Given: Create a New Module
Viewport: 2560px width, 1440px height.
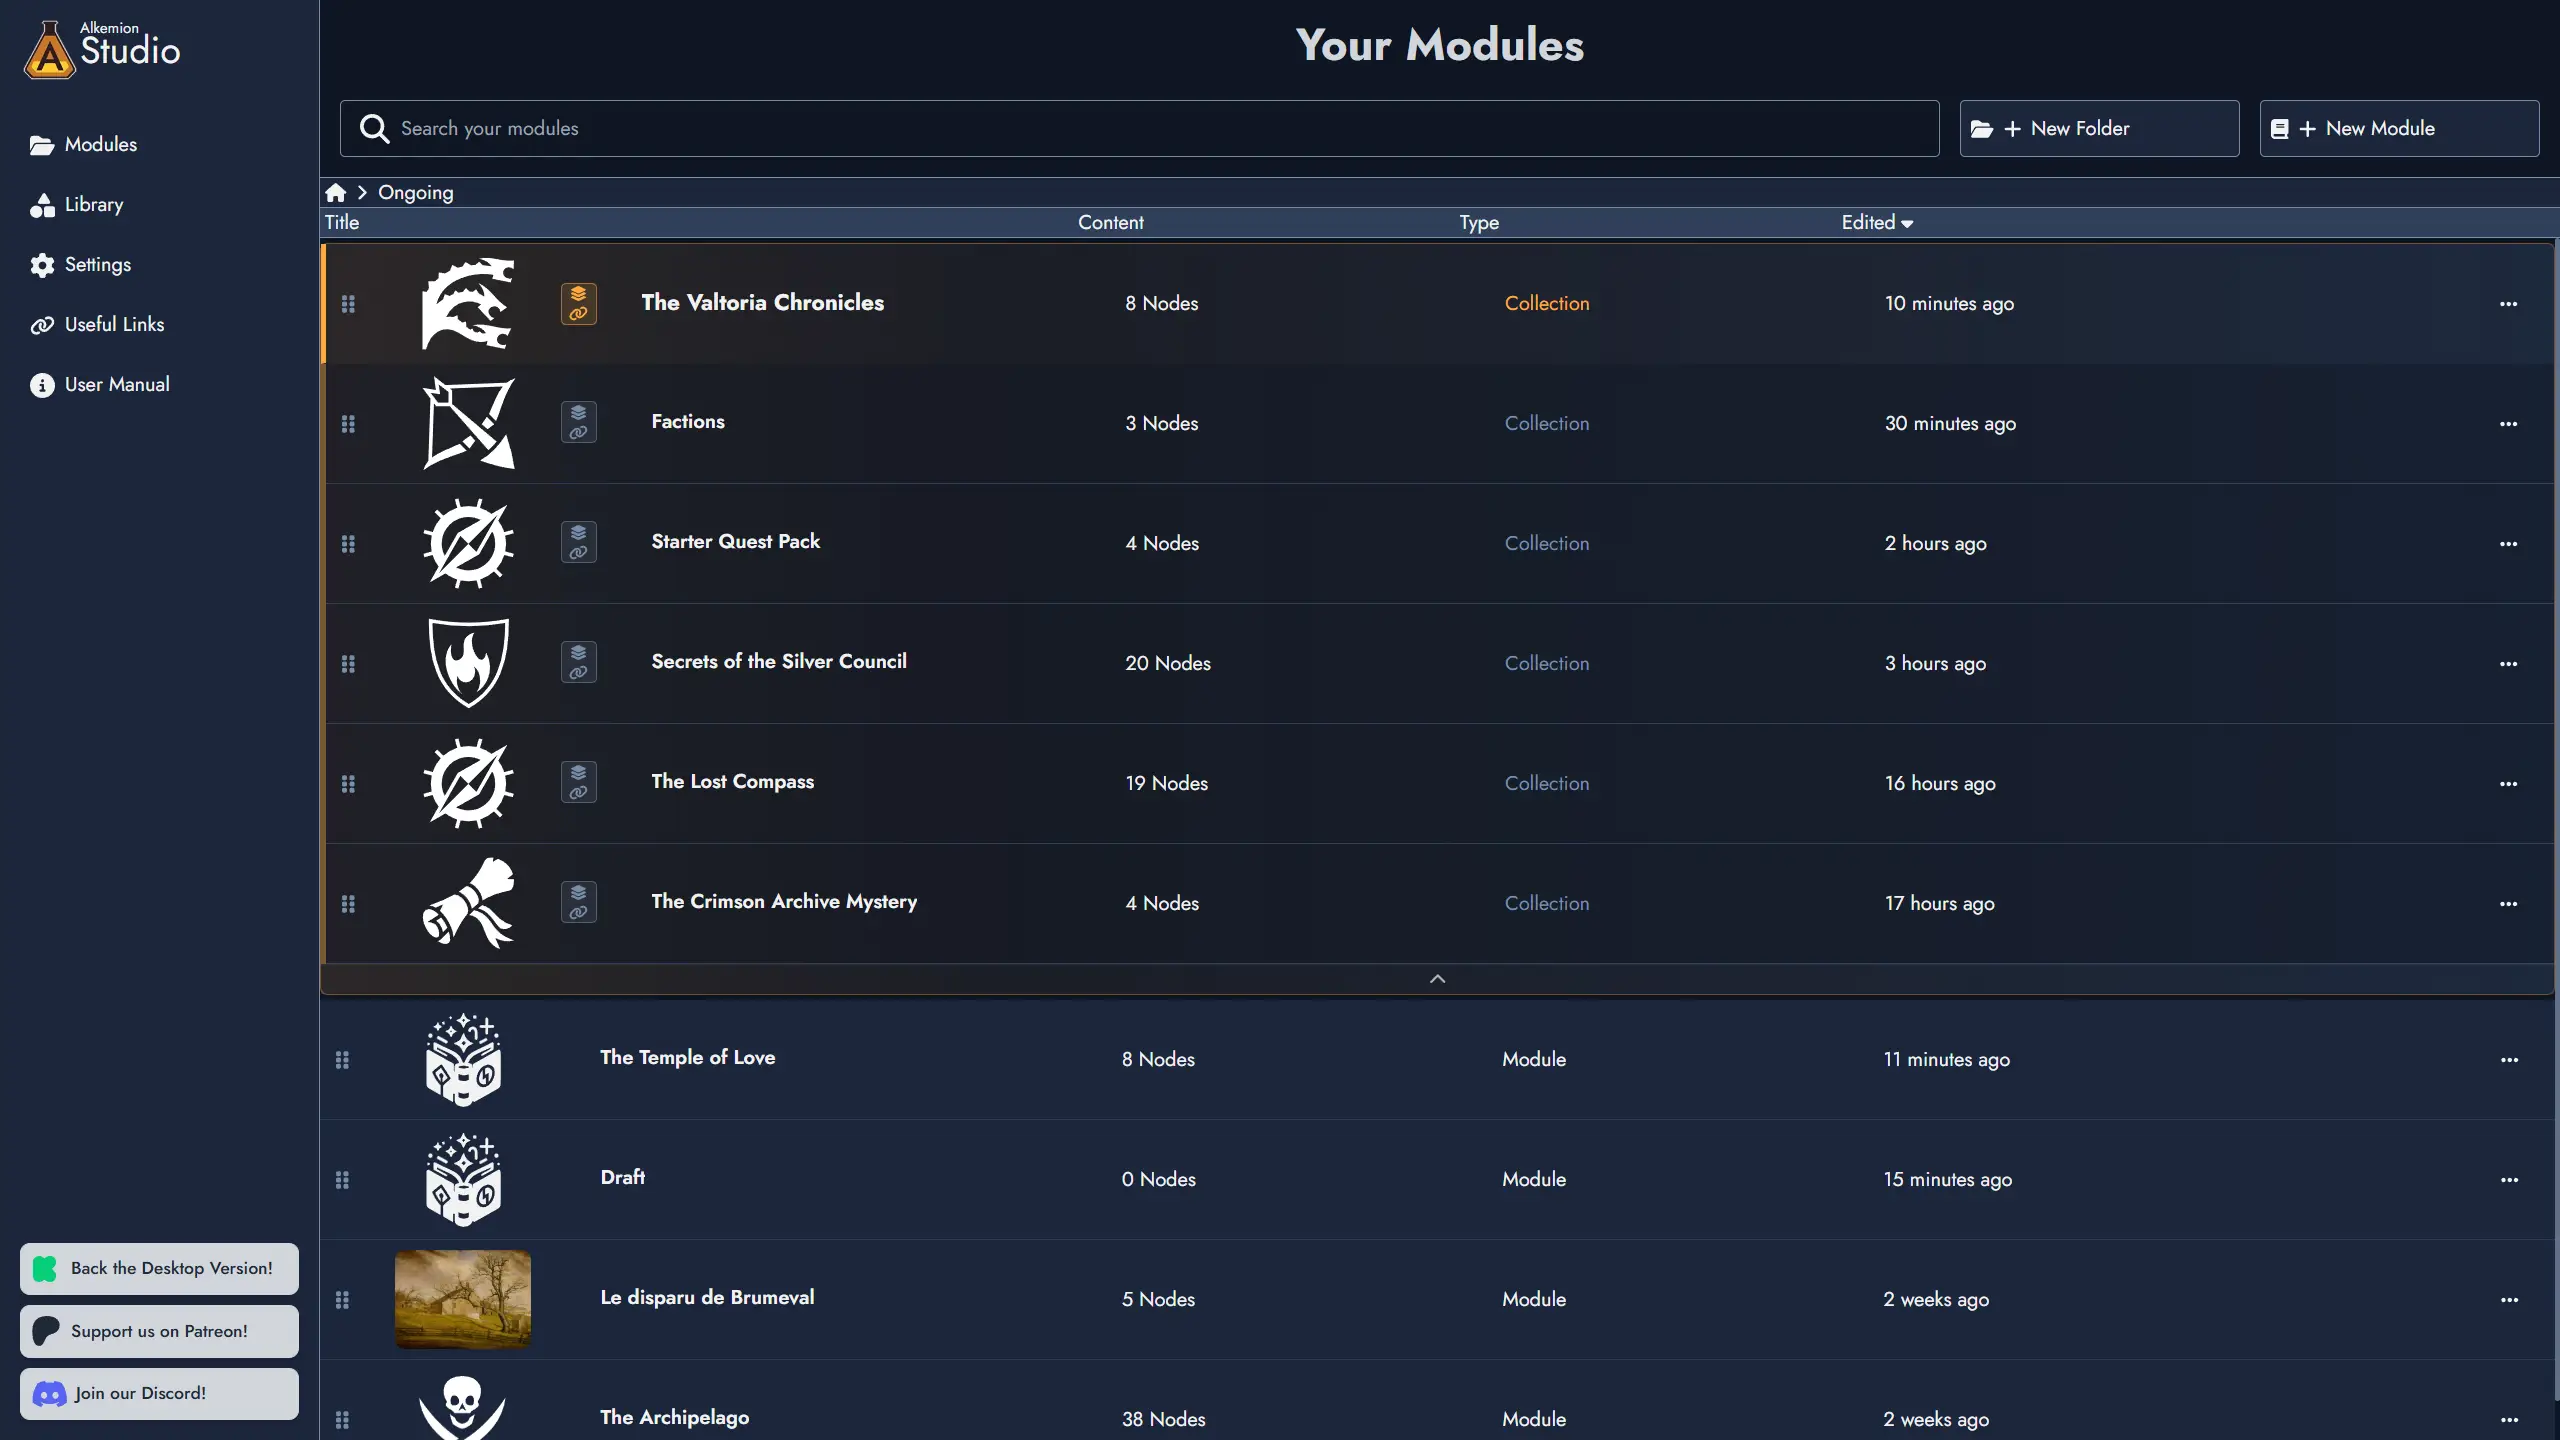Looking at the screenshot, I should coord(2399,127).
